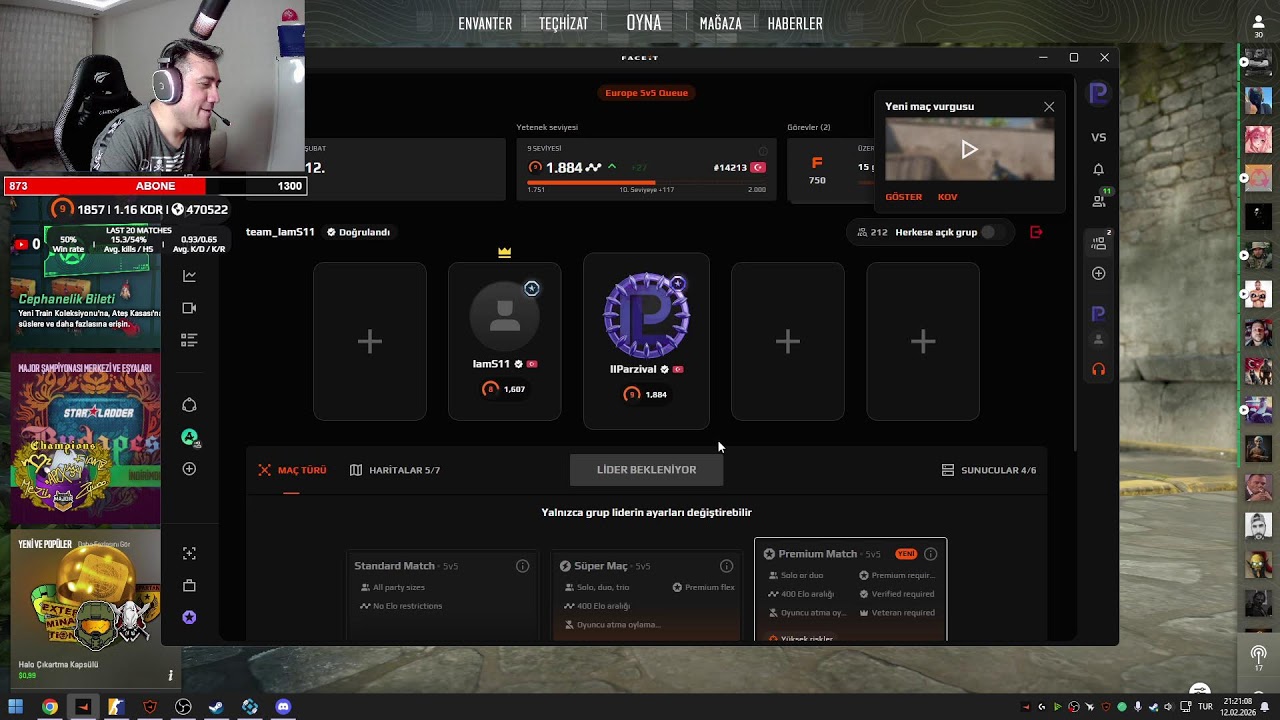Click the 750 FACEIT points card
Image resolution: width=1280 pixels, height=720 pixels.
(x=817, y=170)
